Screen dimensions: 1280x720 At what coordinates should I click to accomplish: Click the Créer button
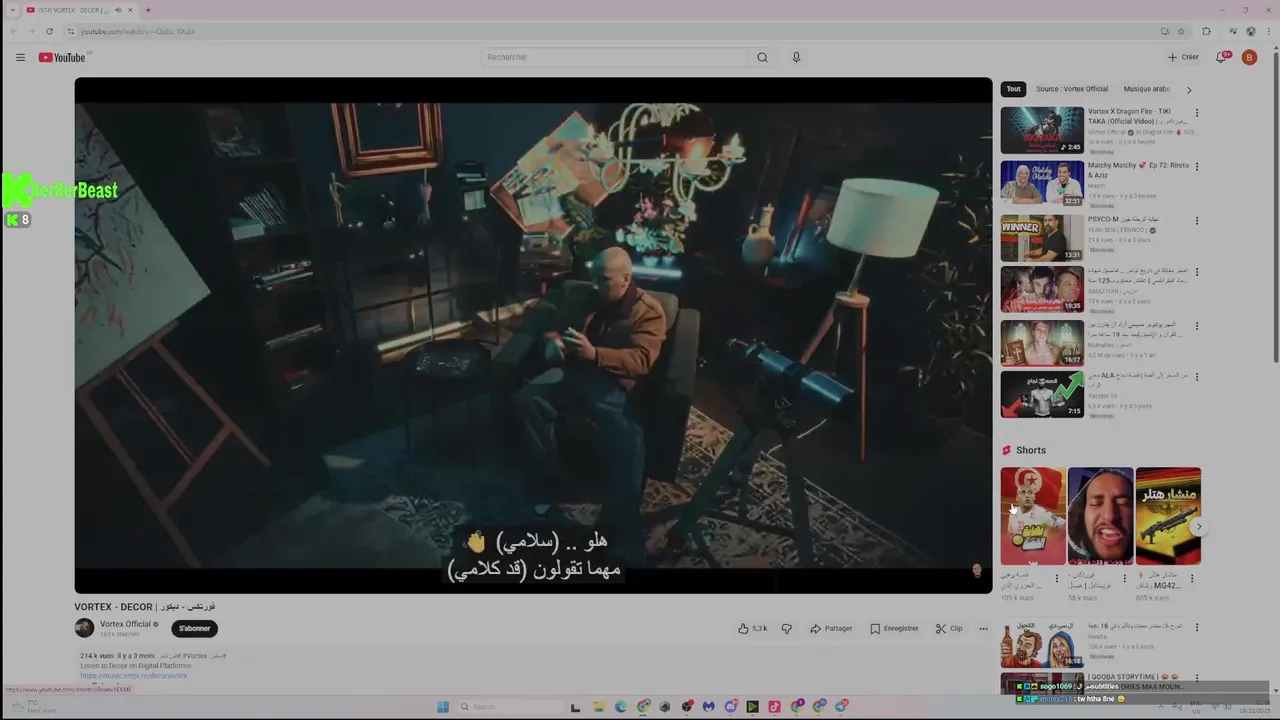[1184, 57]
